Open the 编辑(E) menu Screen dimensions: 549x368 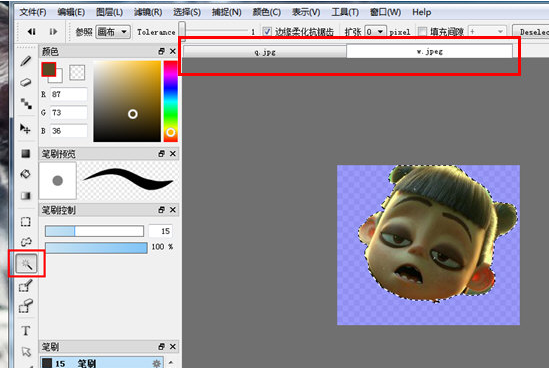(71, 12)
